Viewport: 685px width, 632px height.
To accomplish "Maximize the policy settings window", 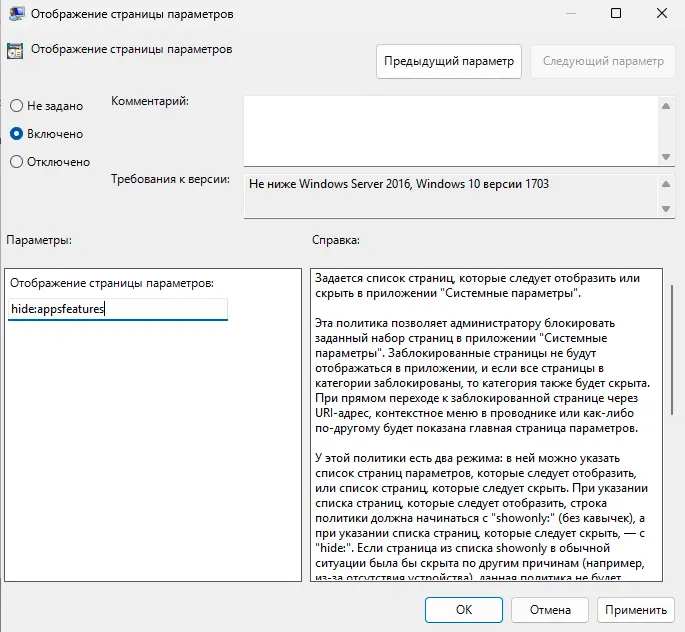I will click(x=615, y=14).
